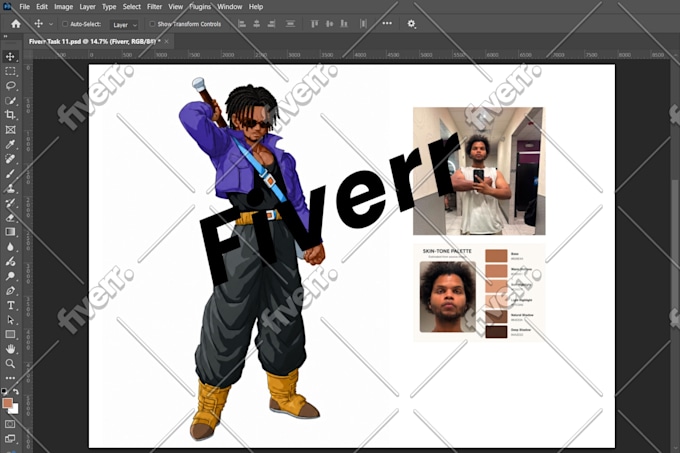Open the Auto-Select Layer dropdown
Screen dimensions: 680x453
(x=124, y=25)
